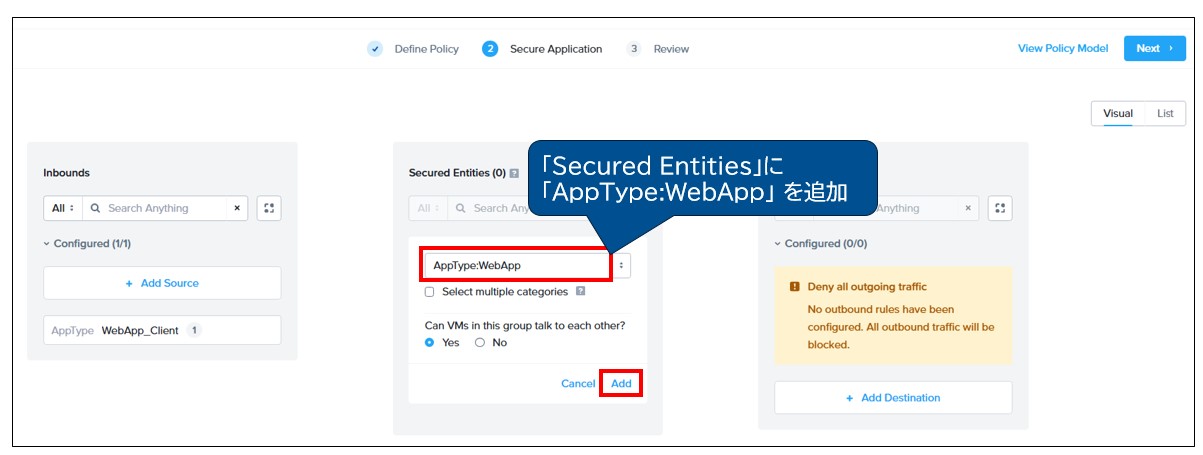The image size is (1203, 455).
Task: Clear the Inbounds search field with X
Action: [x=237, y=208]
